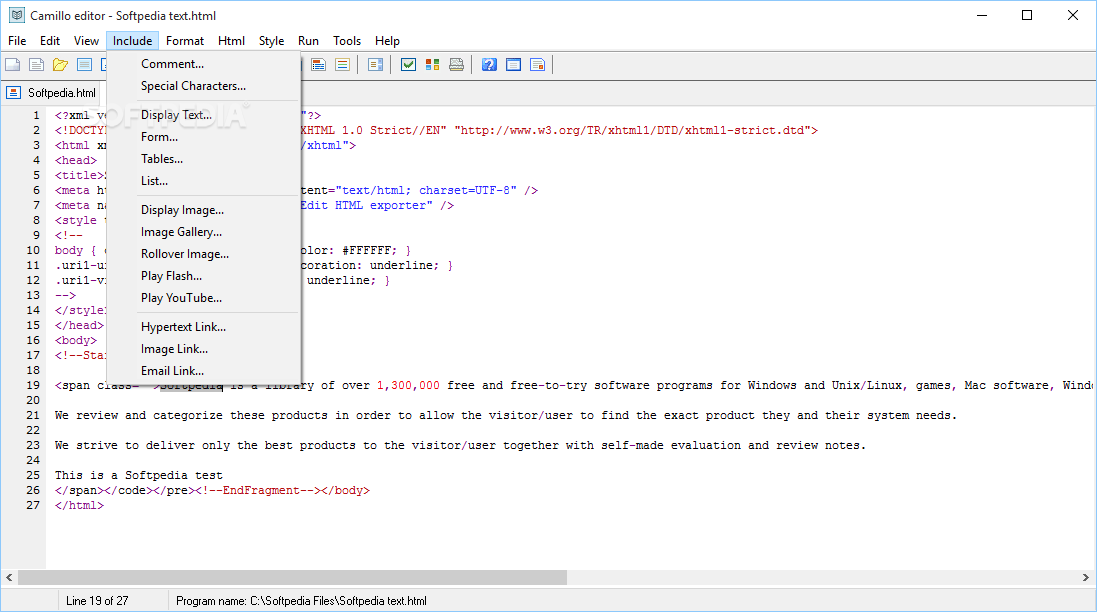Screen dimensions: 1097x612
Task: Click the four colored squares toolbar icon
Action: [x=432, y=65]
